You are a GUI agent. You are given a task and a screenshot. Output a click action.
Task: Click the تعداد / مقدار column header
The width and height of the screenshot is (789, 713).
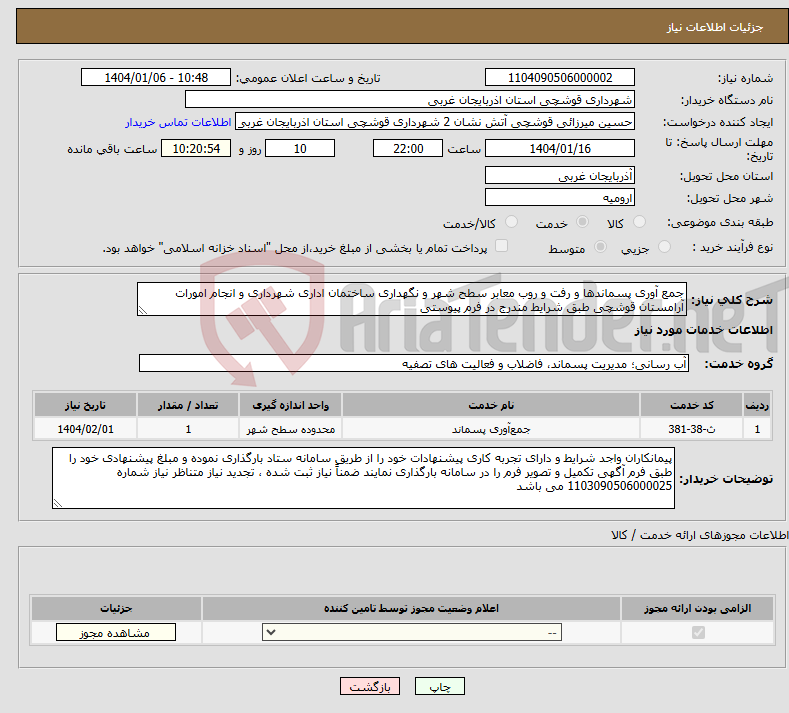click(188, 405)
